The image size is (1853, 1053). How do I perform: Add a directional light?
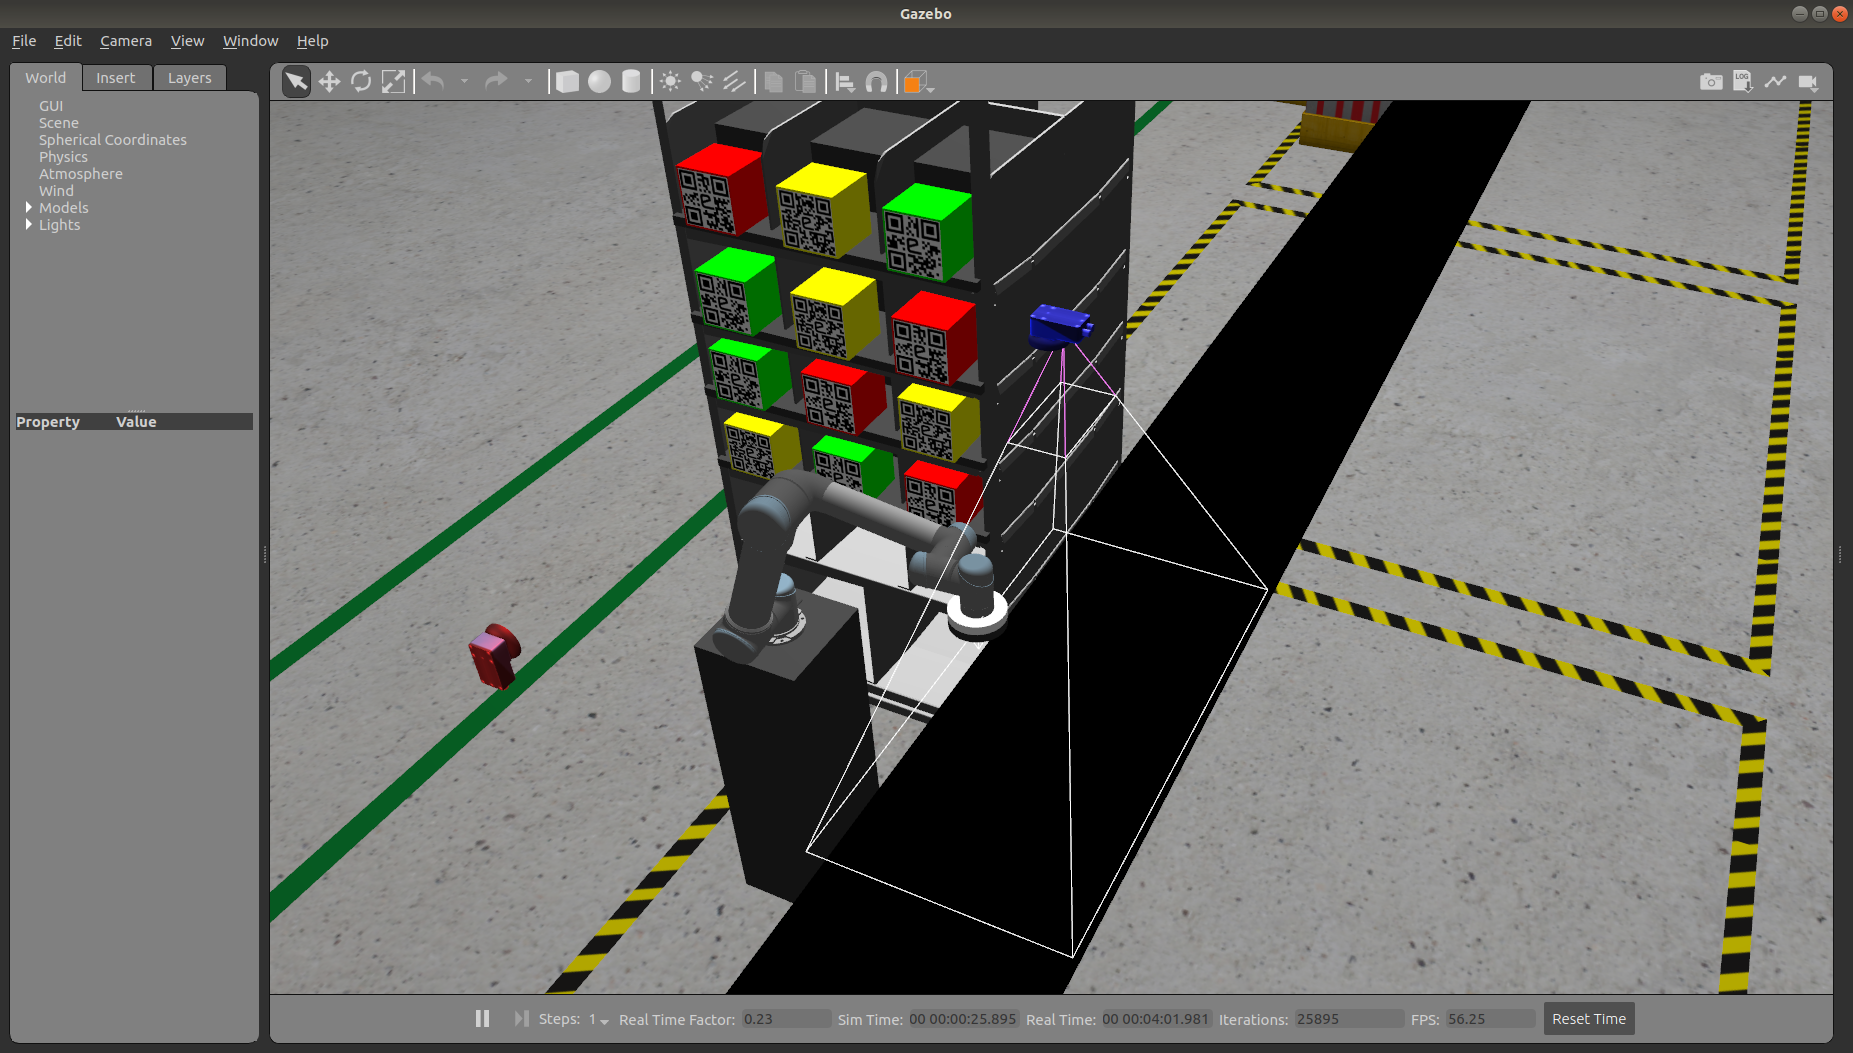click(734, 81)
